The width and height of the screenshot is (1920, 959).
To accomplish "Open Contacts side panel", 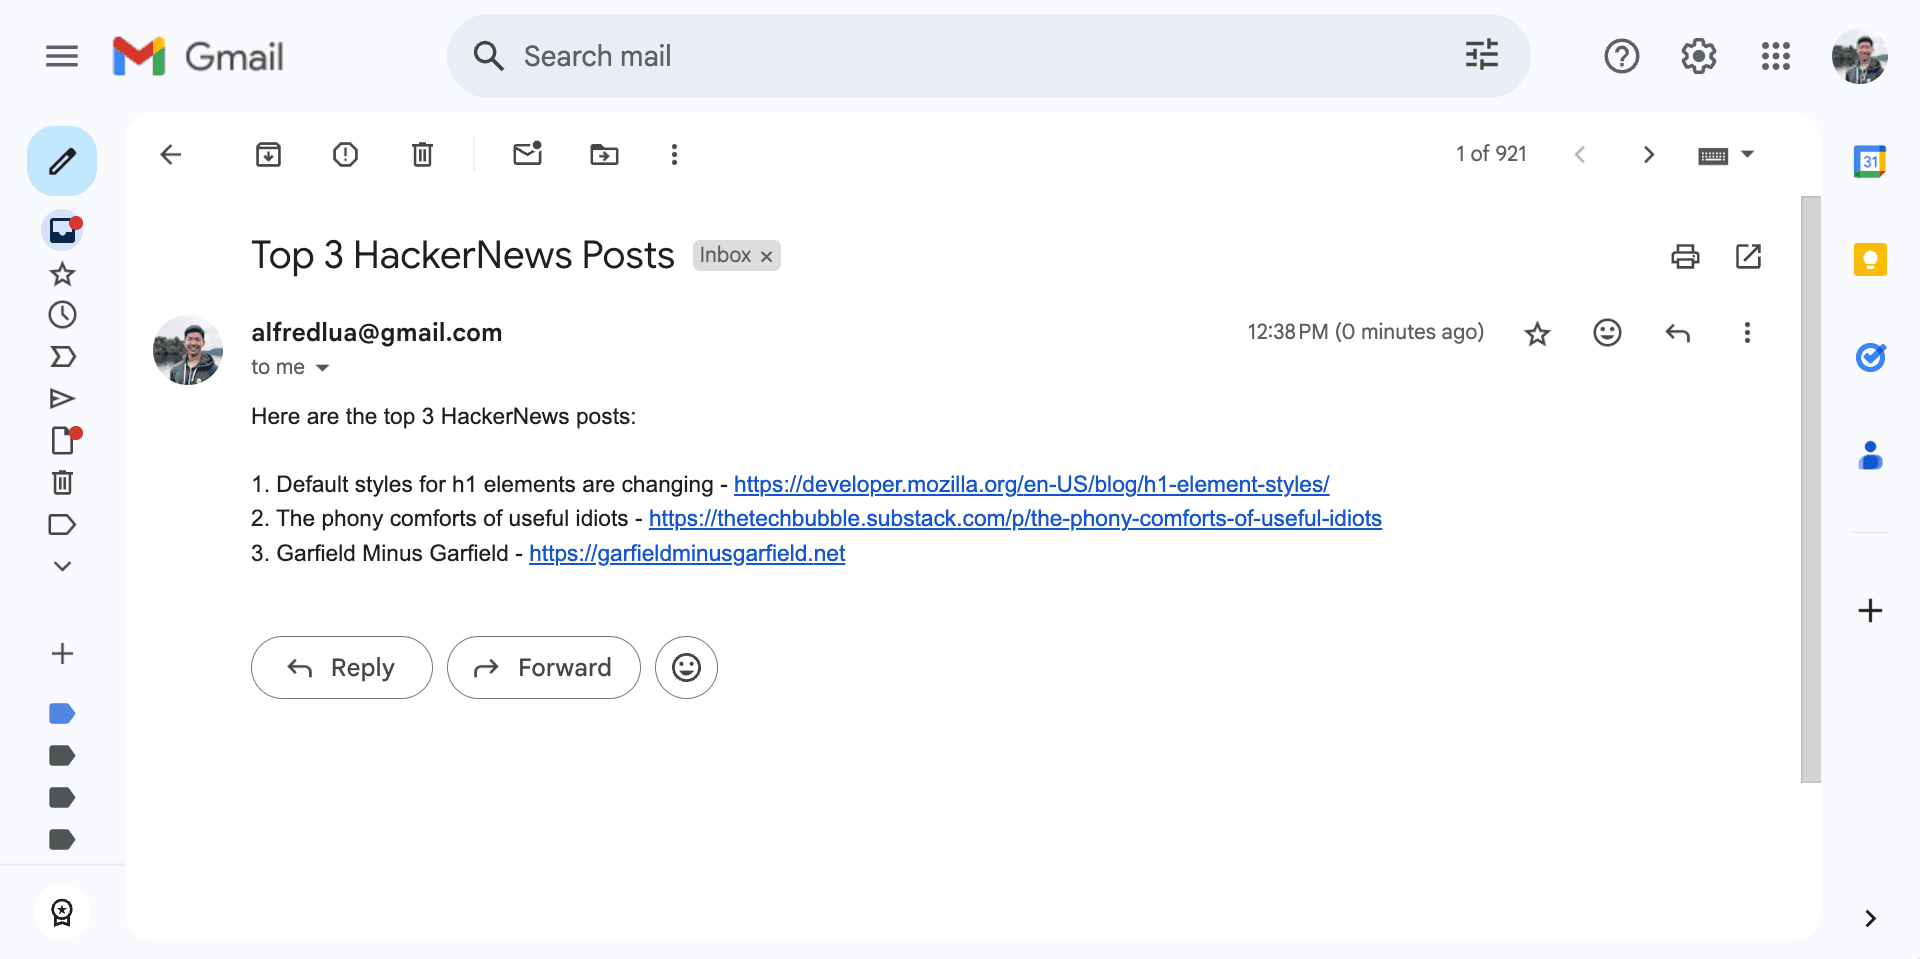I will pyautogui.click(x=1870, y=455).
